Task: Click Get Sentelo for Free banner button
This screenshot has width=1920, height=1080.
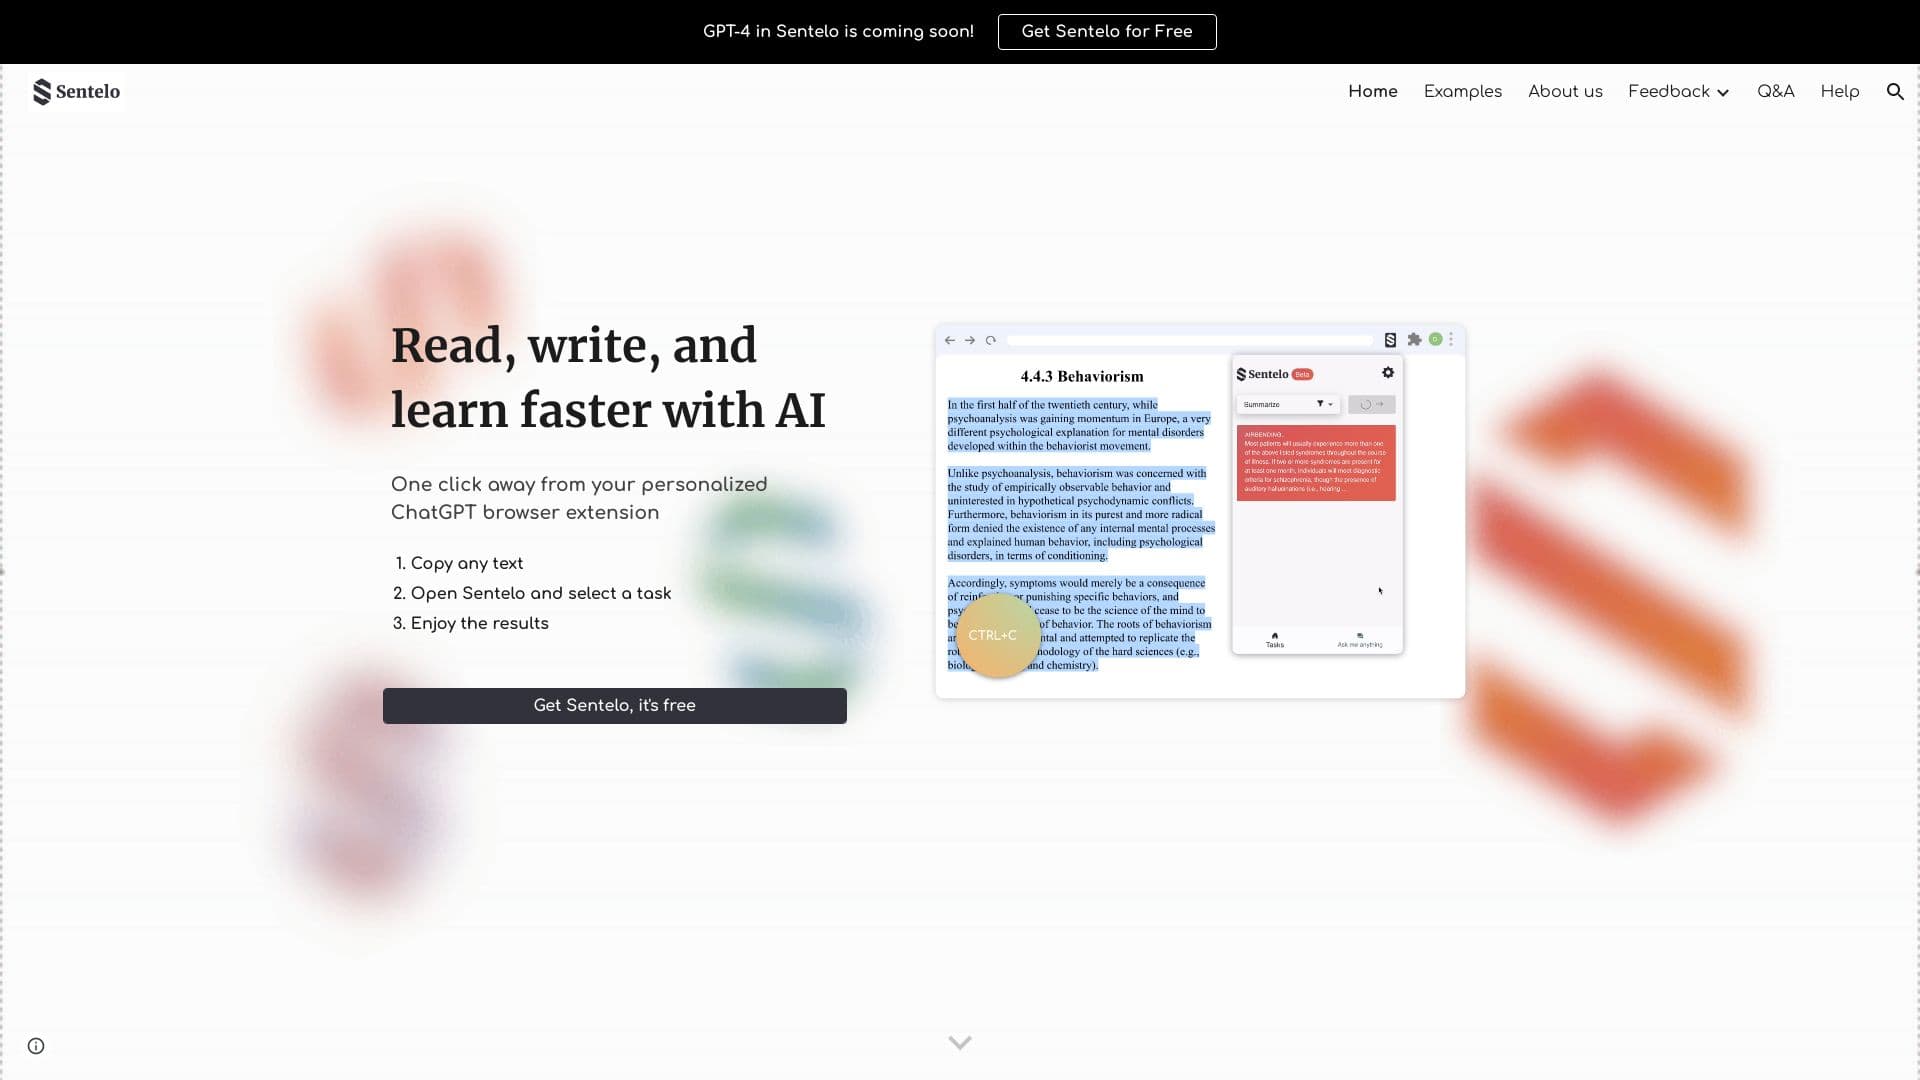Action: pos(1106,31)
